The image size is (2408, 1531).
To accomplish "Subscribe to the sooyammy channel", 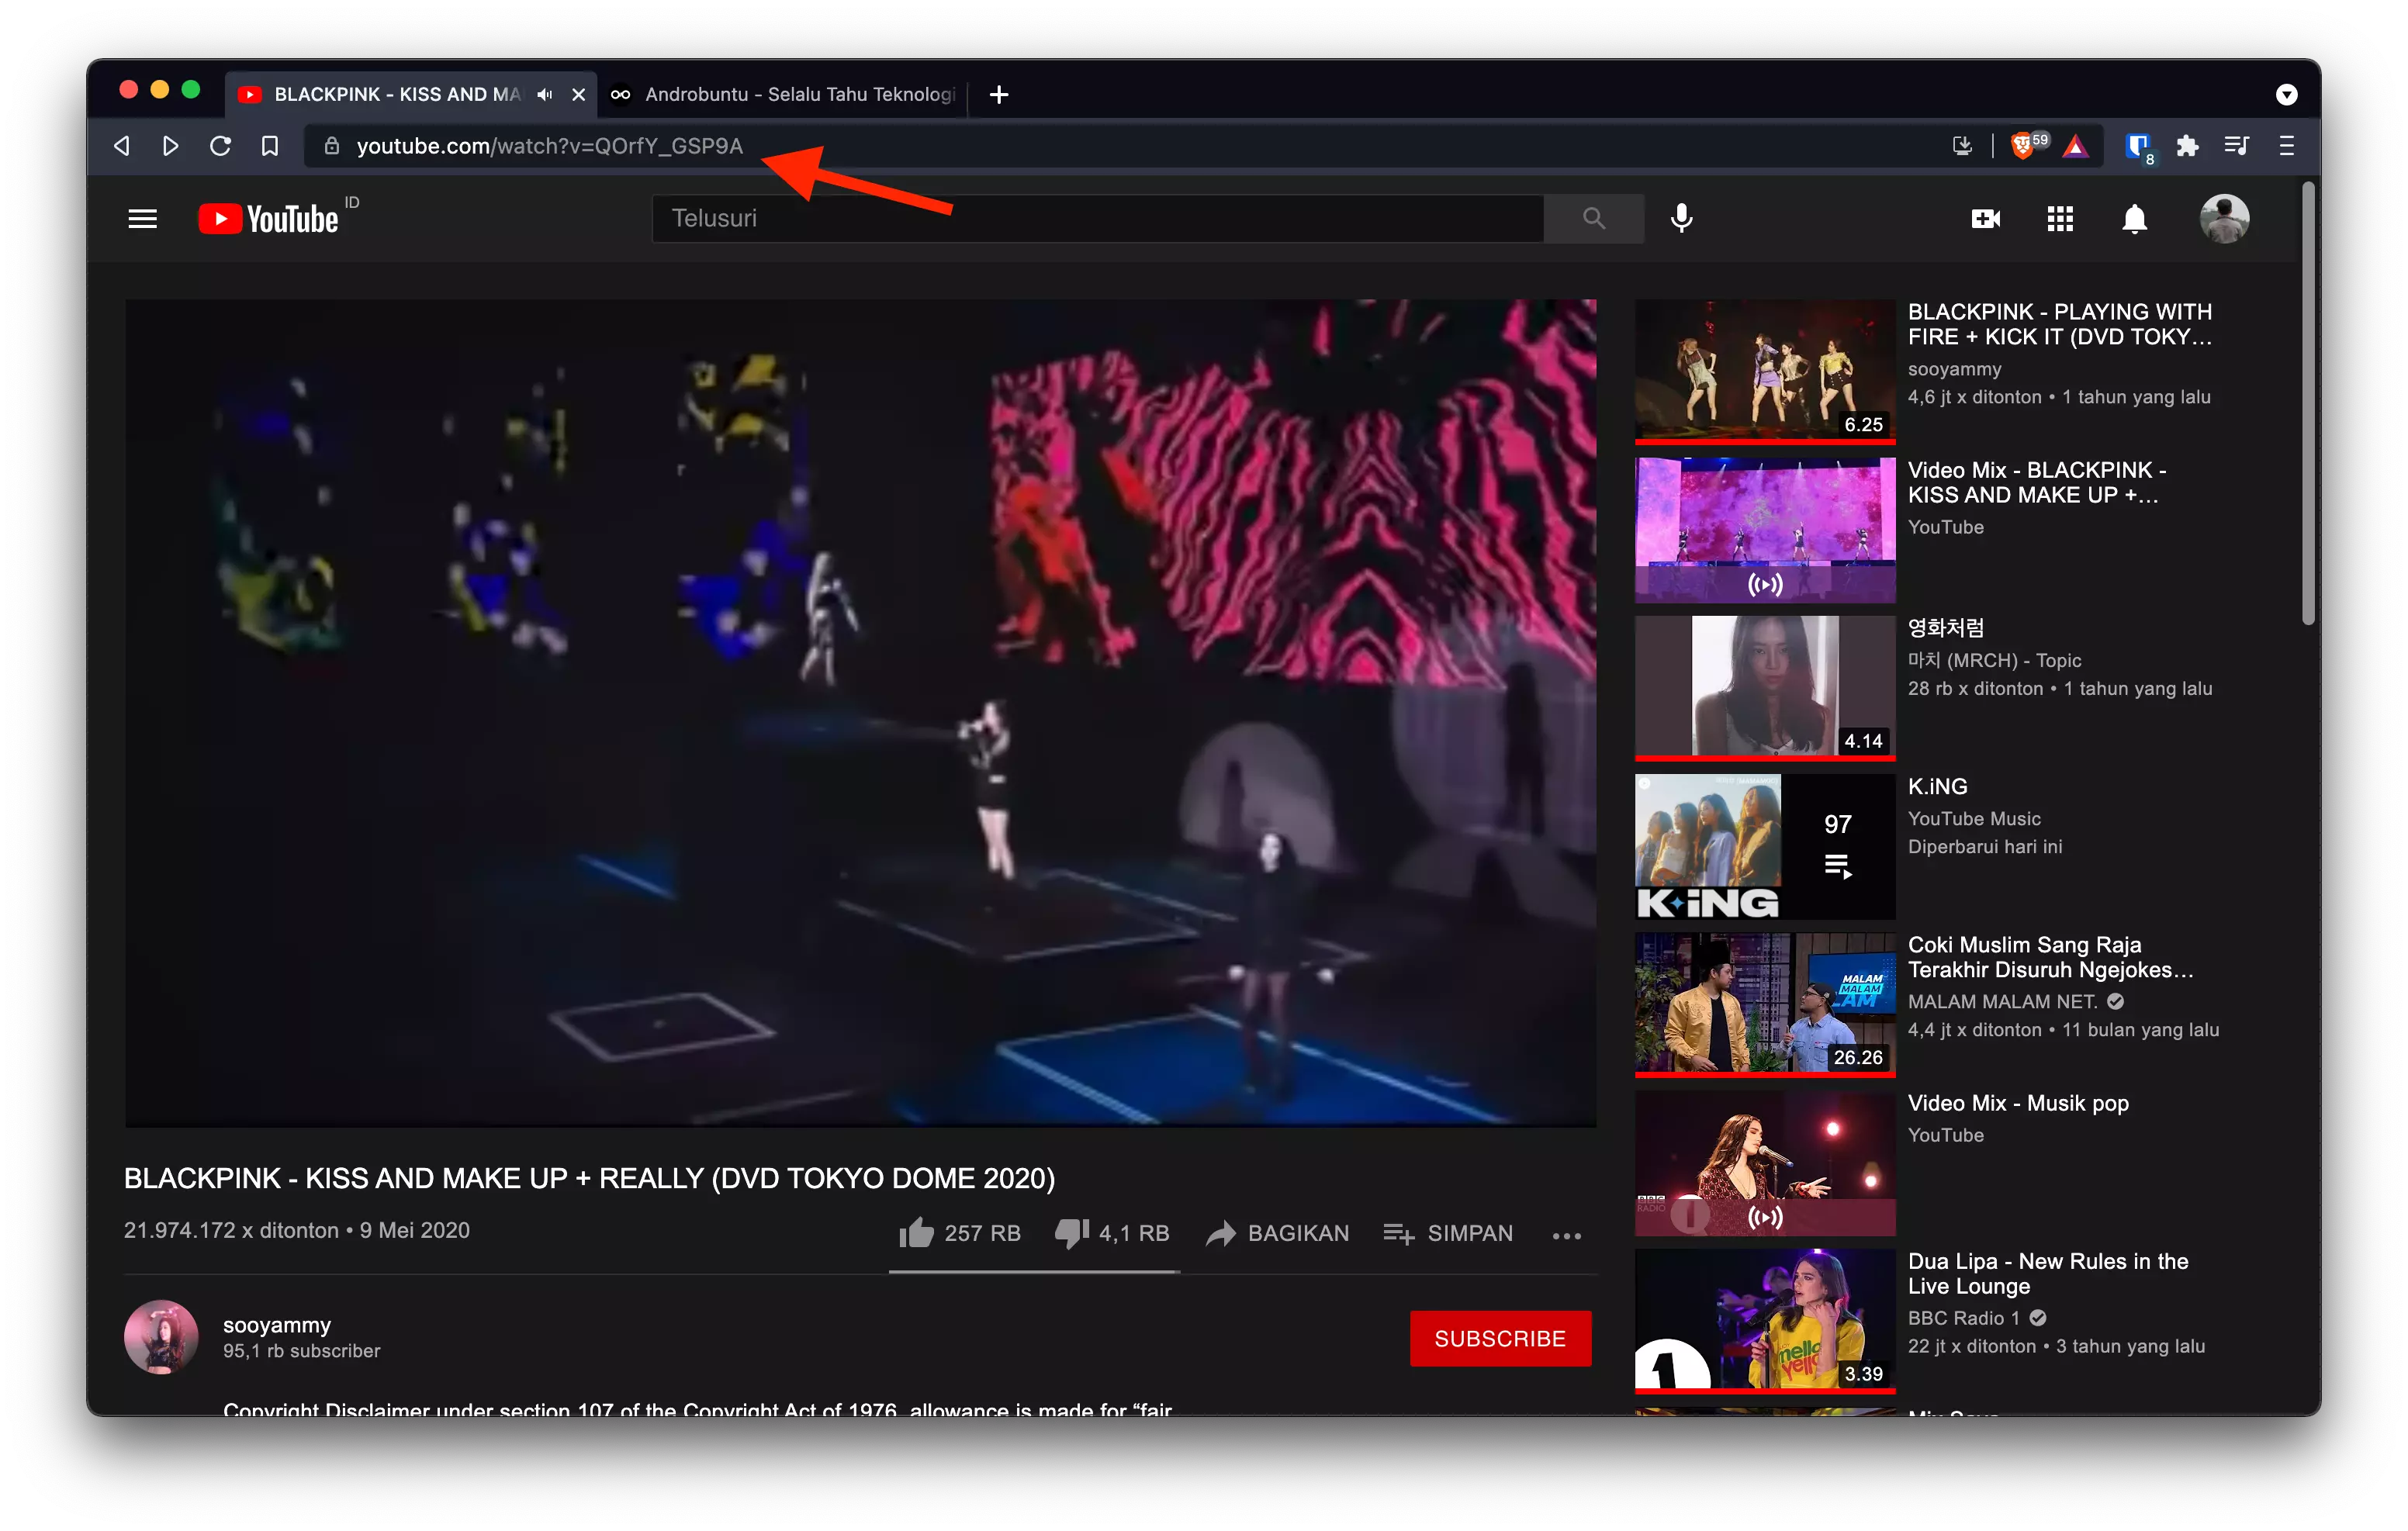I will coord(1500,1338).
